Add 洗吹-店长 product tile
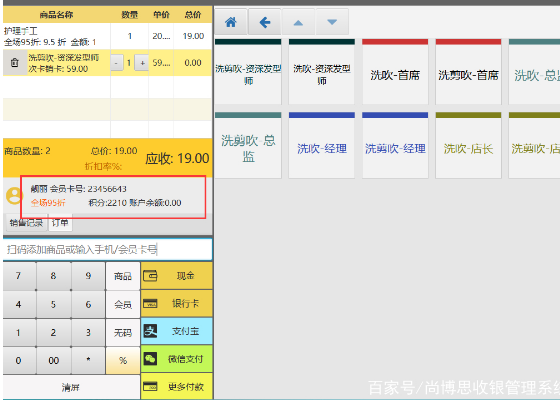 (x=468, y=145)
